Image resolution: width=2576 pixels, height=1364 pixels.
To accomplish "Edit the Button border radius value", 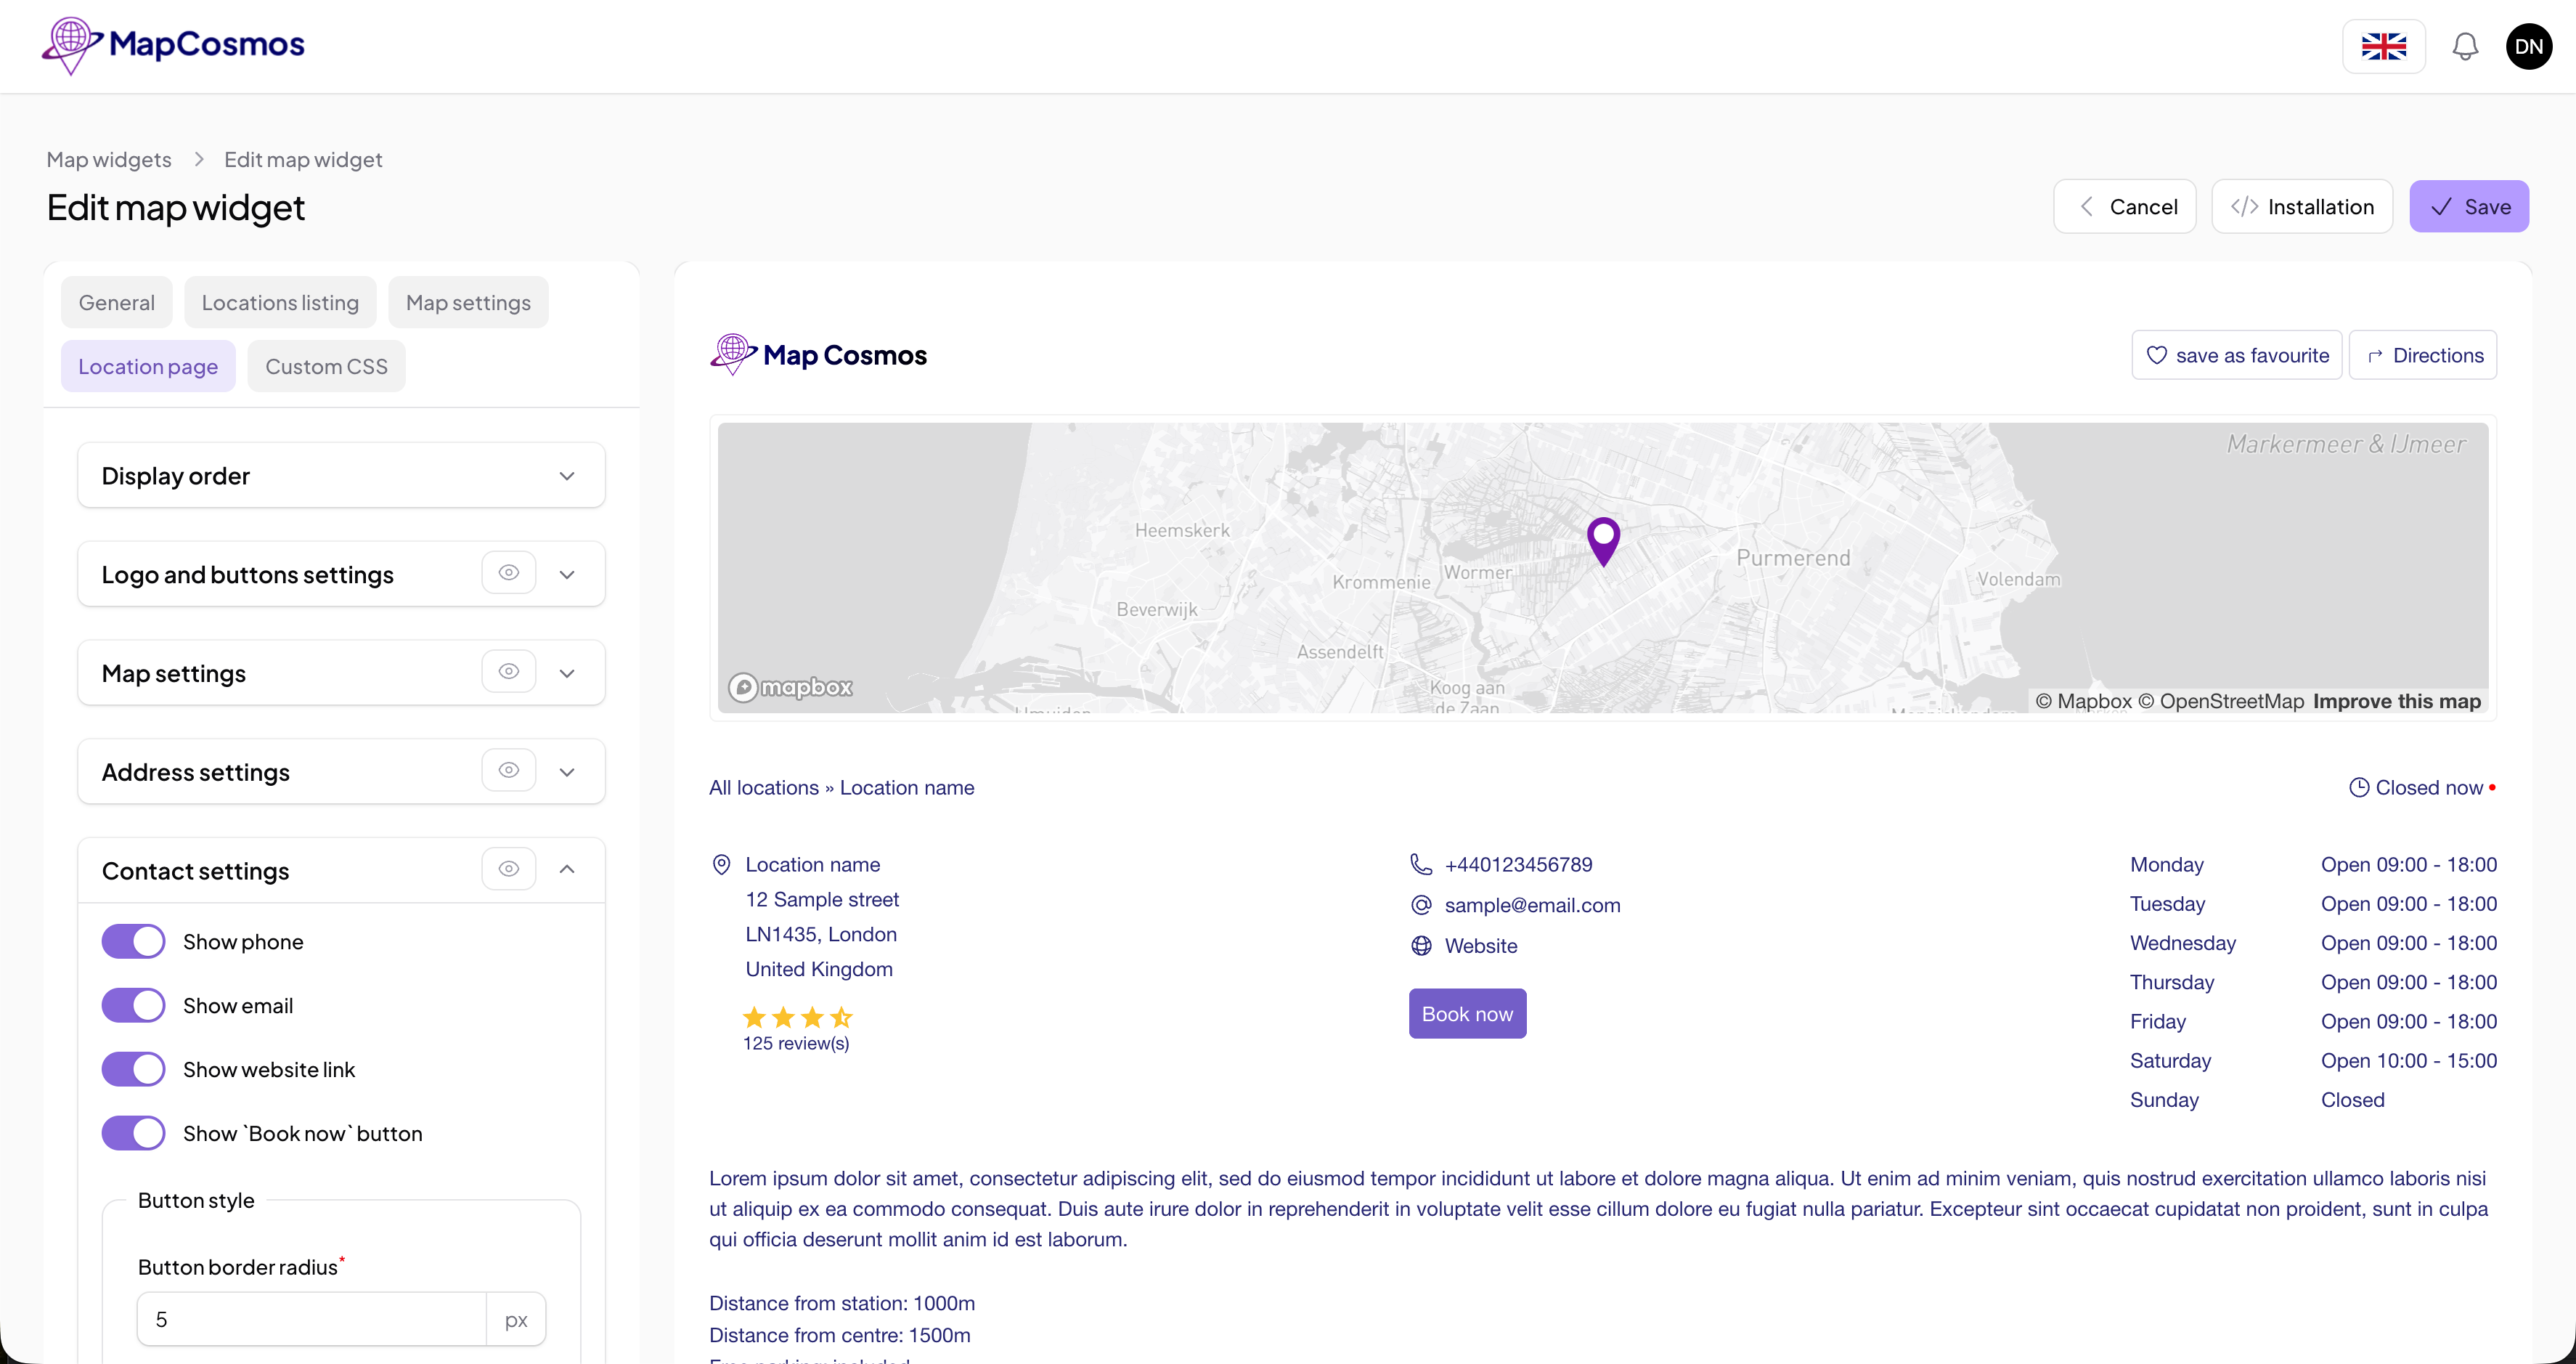I will (x=310, y=1318).
